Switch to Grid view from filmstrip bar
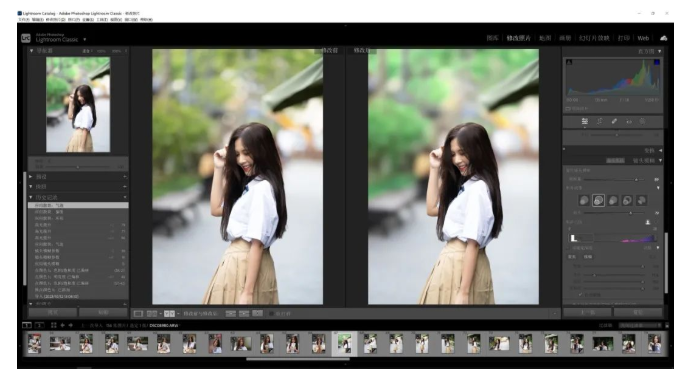This screenshot has width=695, height=378. [54, 325]
